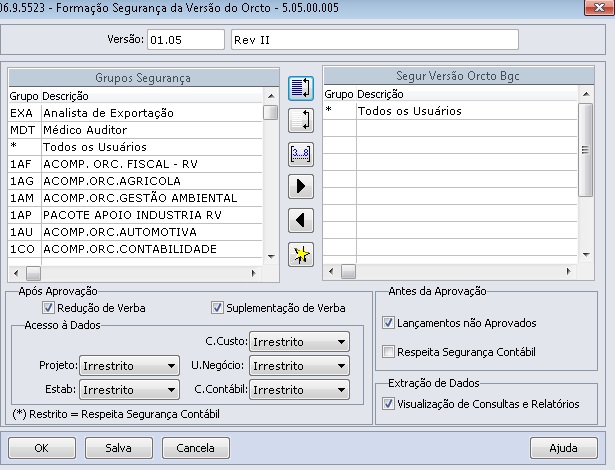Click scroll-down arrow of Segur Versão list
Screen dimensions: 615x470
coord(586,255)
